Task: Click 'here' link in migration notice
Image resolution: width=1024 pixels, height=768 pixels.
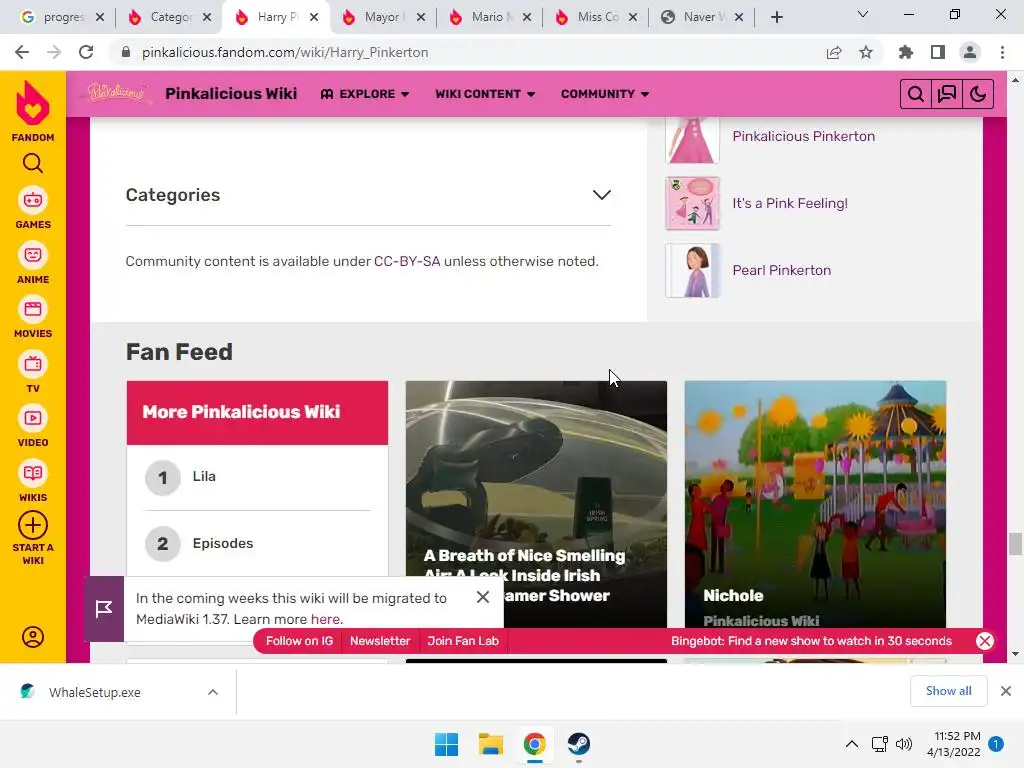Action: pyautogui.click(x=325, y=618)
